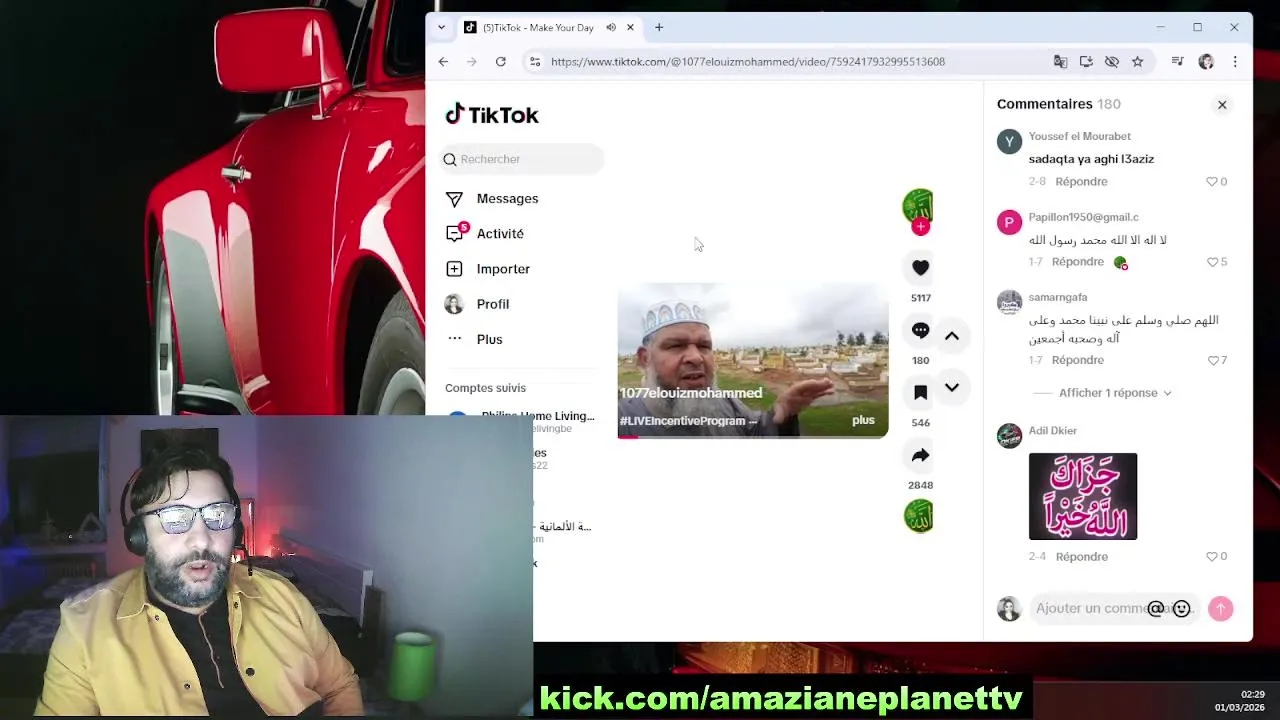Screen dimensions: 1280x720
Task: Open 1077elouizmohammed username on video
Action: (x=691, y=393)
